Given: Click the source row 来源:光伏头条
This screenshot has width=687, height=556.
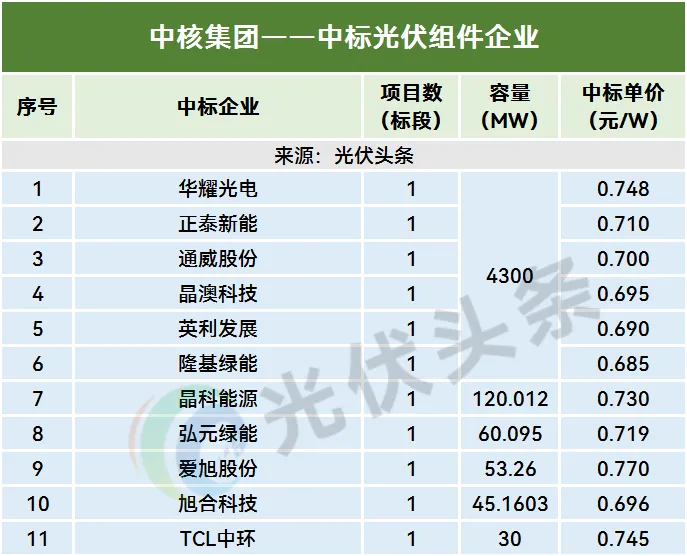Looking at the screenshot, I should click(344, 155).
